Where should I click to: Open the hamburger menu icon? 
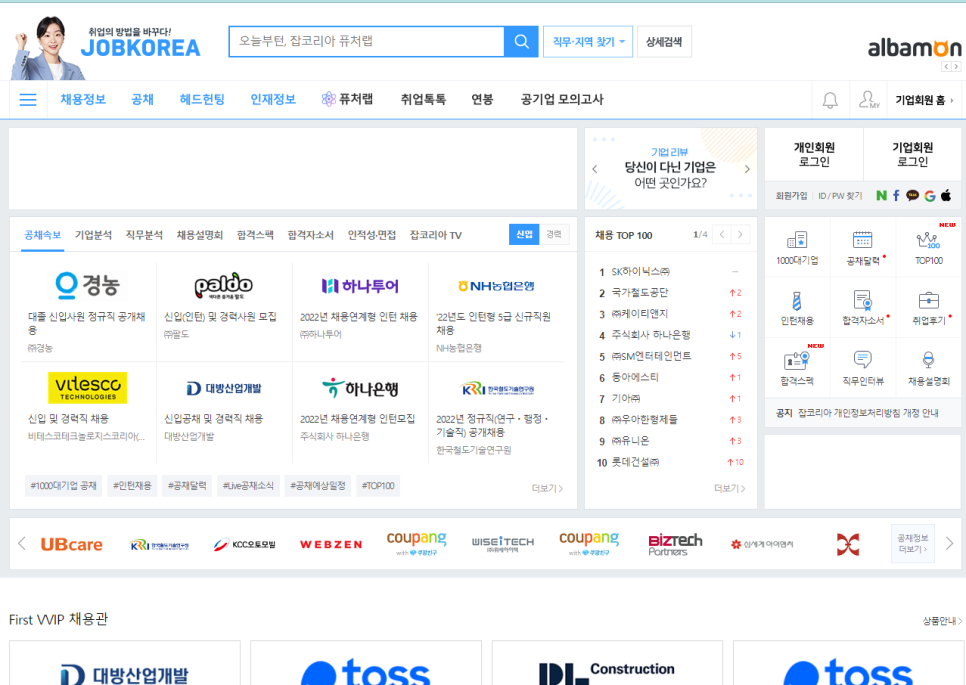28,100
